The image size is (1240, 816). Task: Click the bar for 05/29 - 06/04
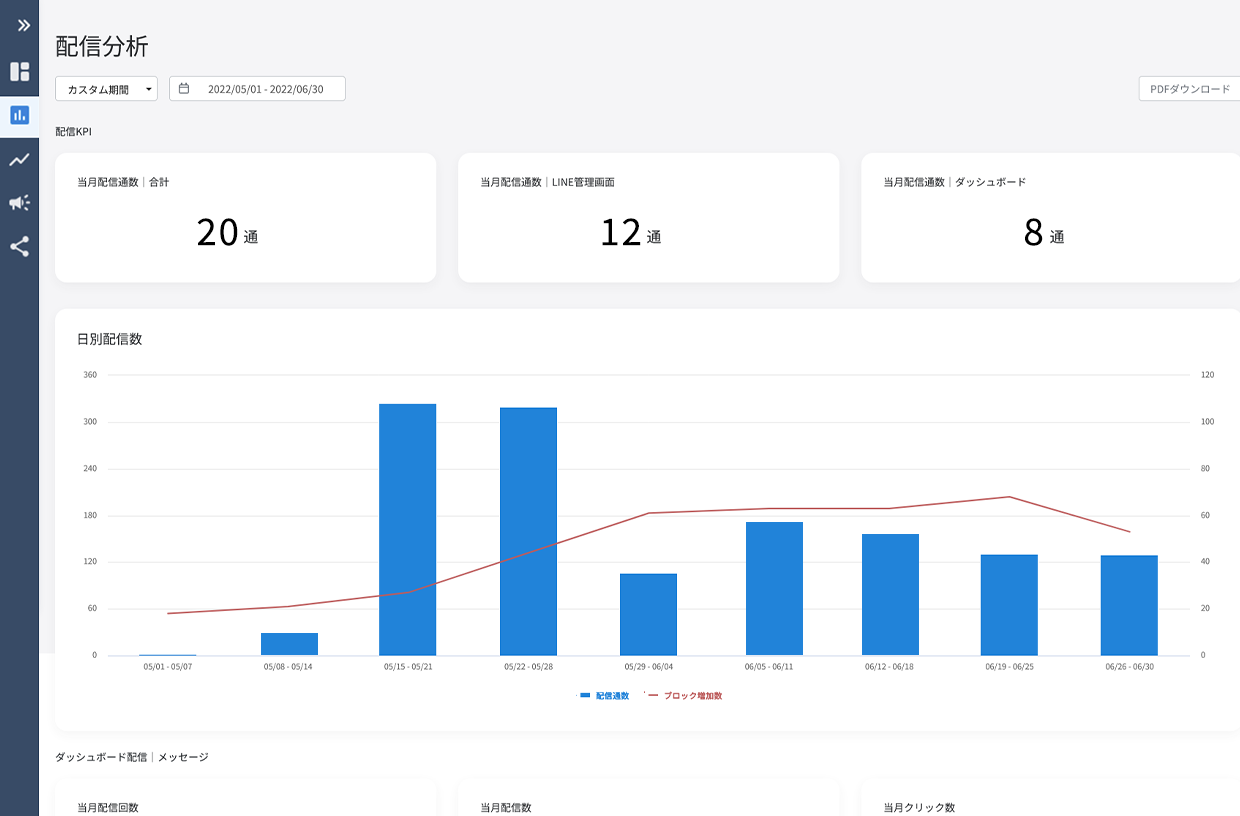click(648, 614)
